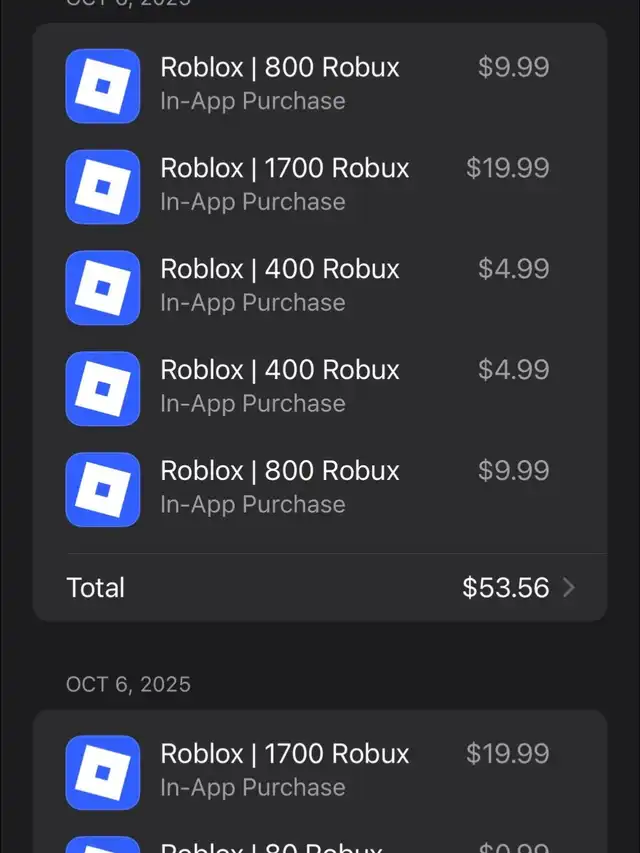Tap Roblox icon of 800 Robux just above Total
Image resolution: width=640 pixels, height=853 pixels.
102,490
